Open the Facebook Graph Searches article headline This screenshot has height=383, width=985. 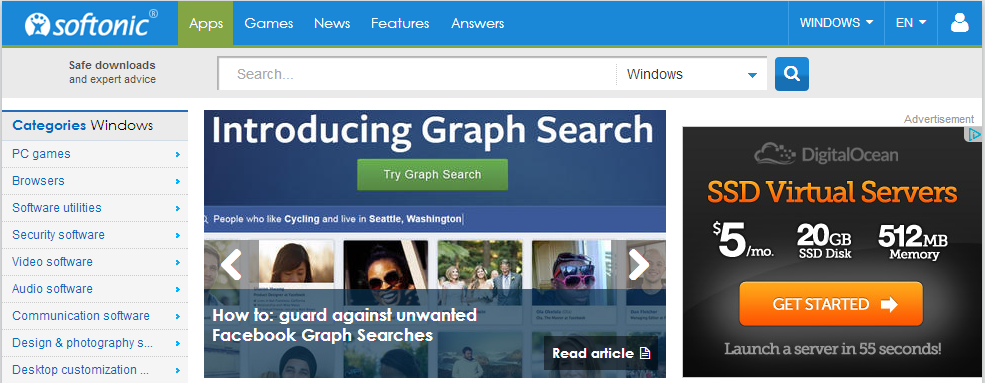(344, 325)
